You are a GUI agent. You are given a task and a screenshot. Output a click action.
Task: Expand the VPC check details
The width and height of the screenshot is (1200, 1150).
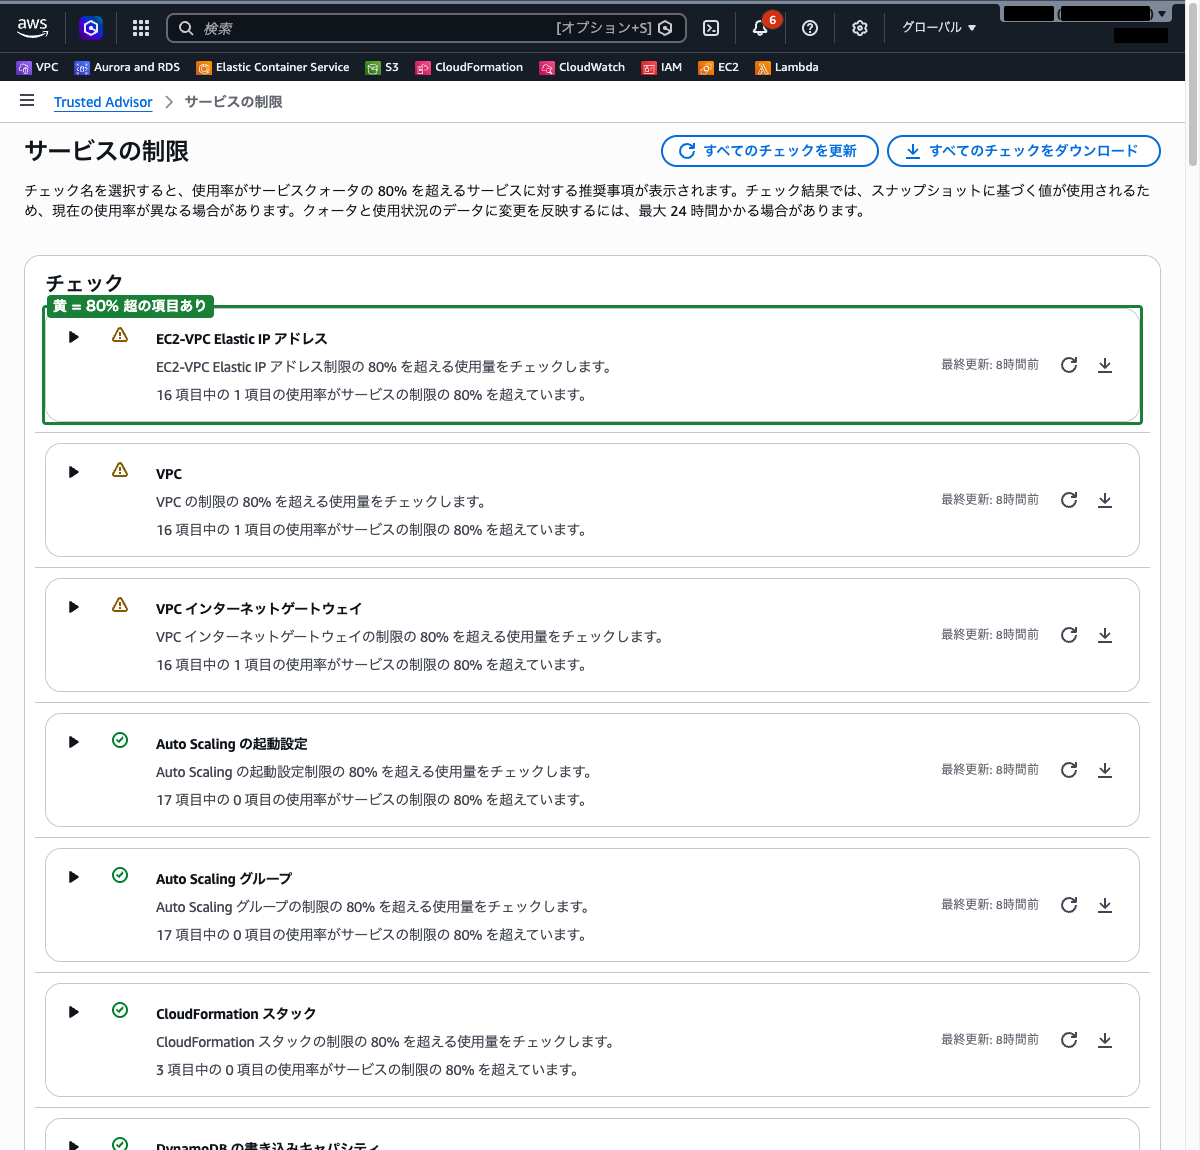point(73,472)
